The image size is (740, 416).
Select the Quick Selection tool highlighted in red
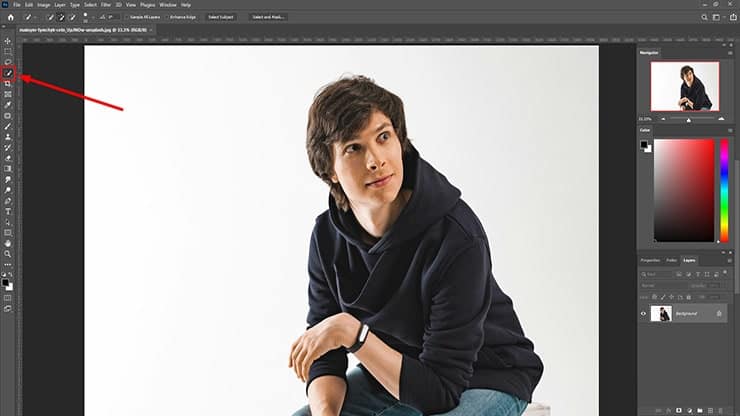click(x=8, y=73)
